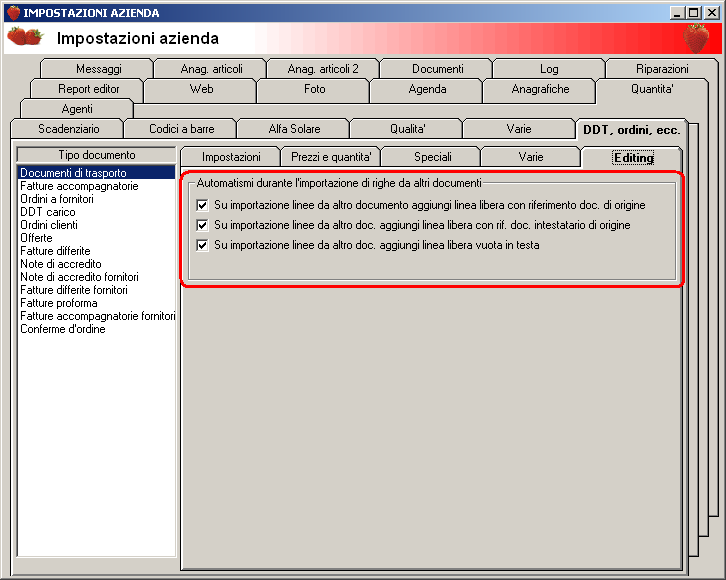This screenshot has height=580, width=726.
Task: Click the strawberry logo at right of header
Action: click(x=696, y=38)
